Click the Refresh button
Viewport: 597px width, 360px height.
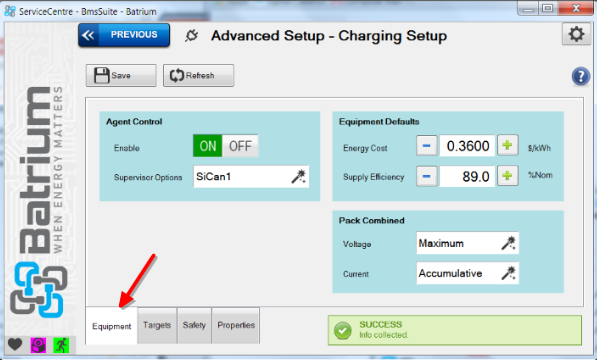pyautogui.click(x=198, y=75)
